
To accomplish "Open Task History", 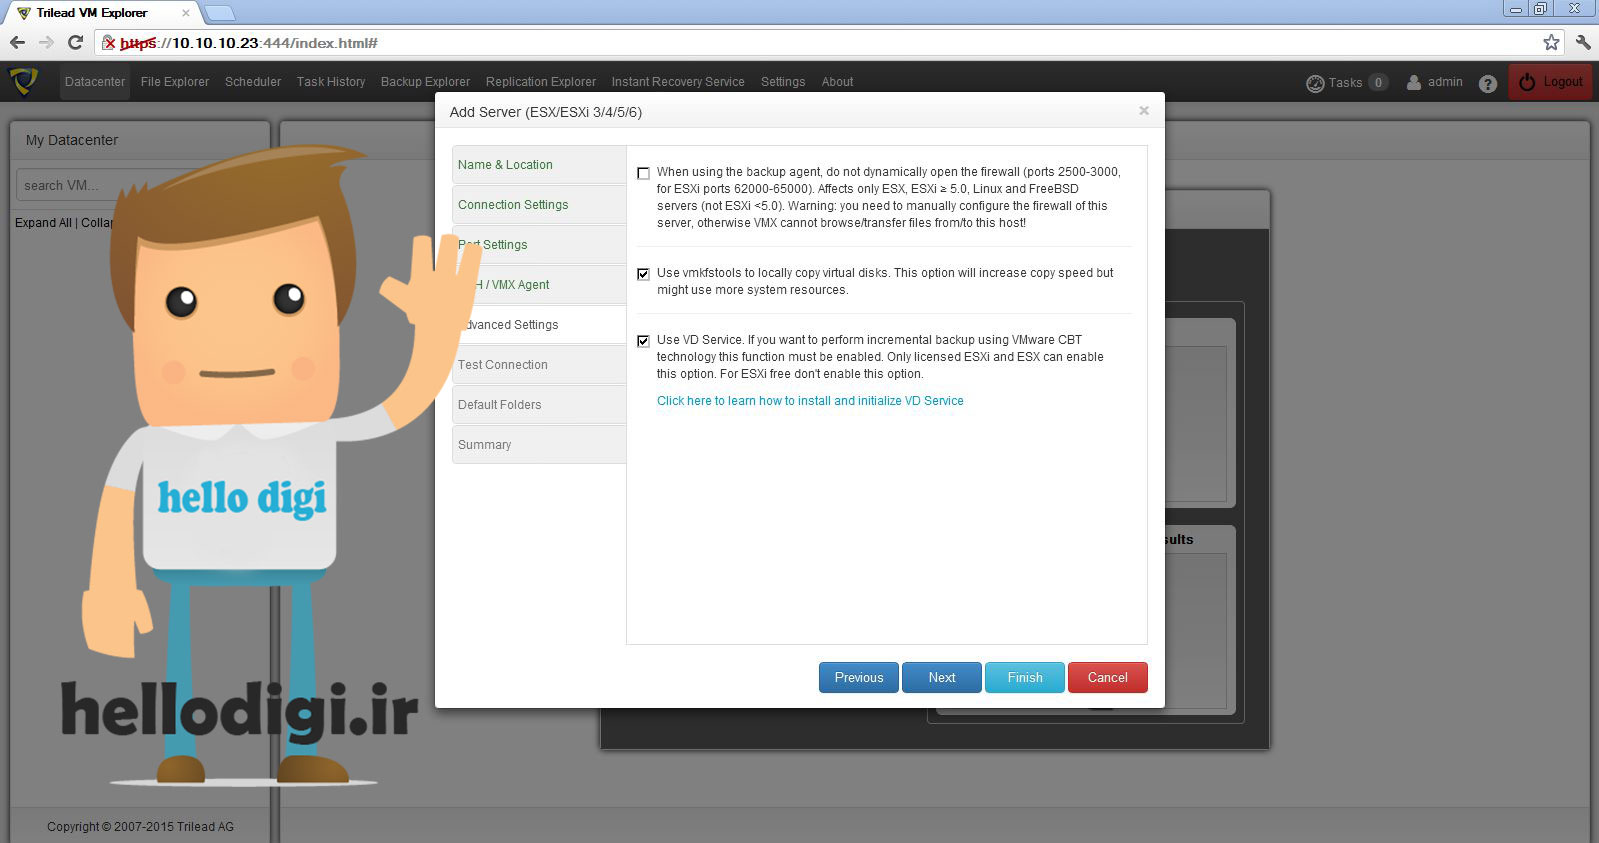I will pos(331,82).
